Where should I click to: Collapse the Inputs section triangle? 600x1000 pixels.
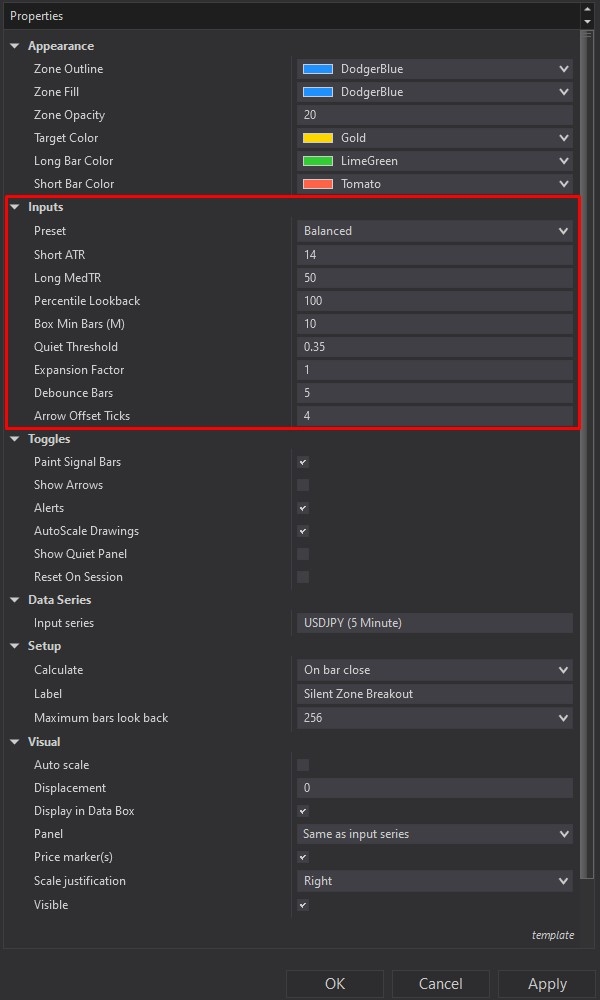pos(15,207)
